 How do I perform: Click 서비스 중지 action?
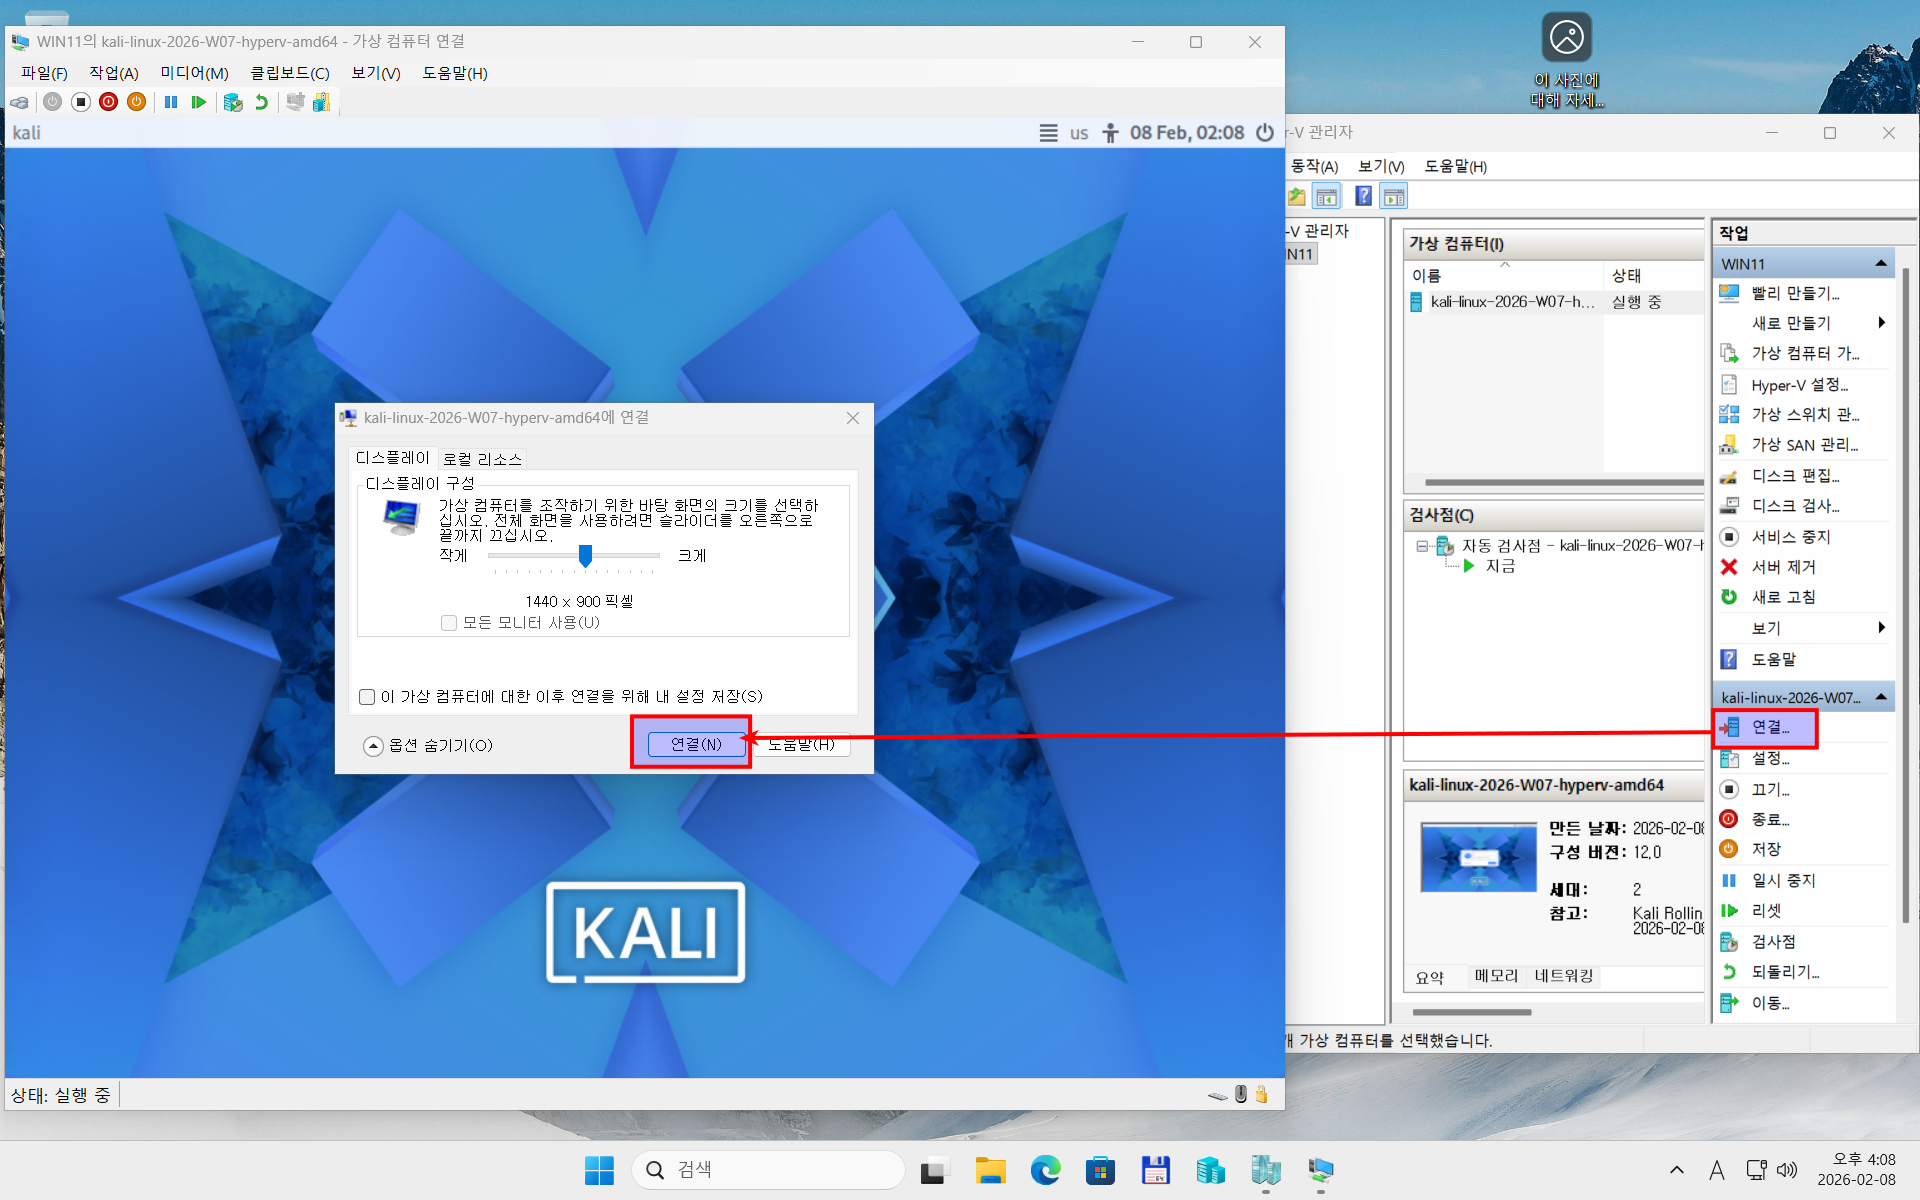[x=1790, y=537]
